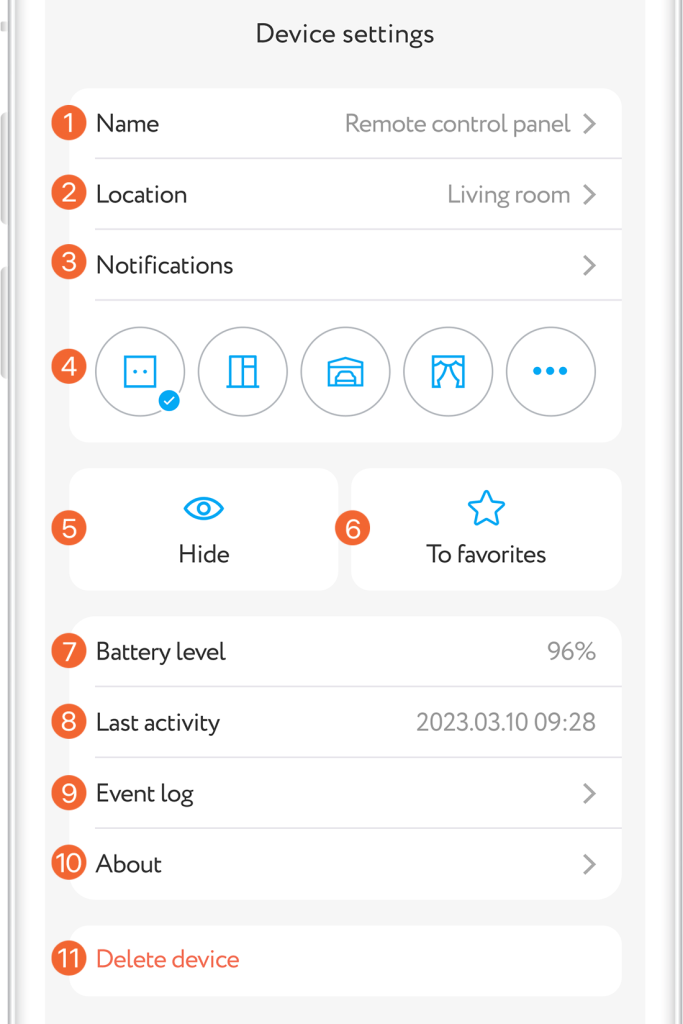Expand the Notifications settings arrow

(589, 265)
